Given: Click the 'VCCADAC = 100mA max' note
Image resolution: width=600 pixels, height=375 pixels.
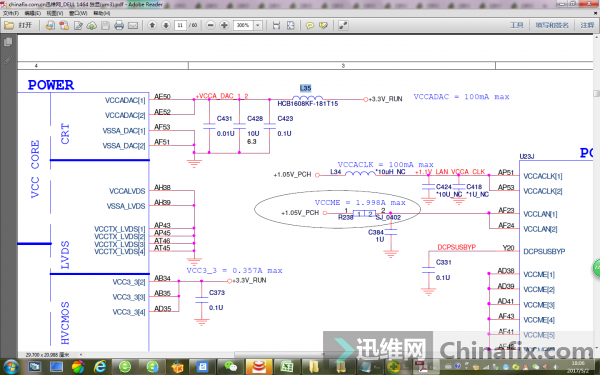Looking at the screenshot, I should pyautogui.click(x=461, y=97).
